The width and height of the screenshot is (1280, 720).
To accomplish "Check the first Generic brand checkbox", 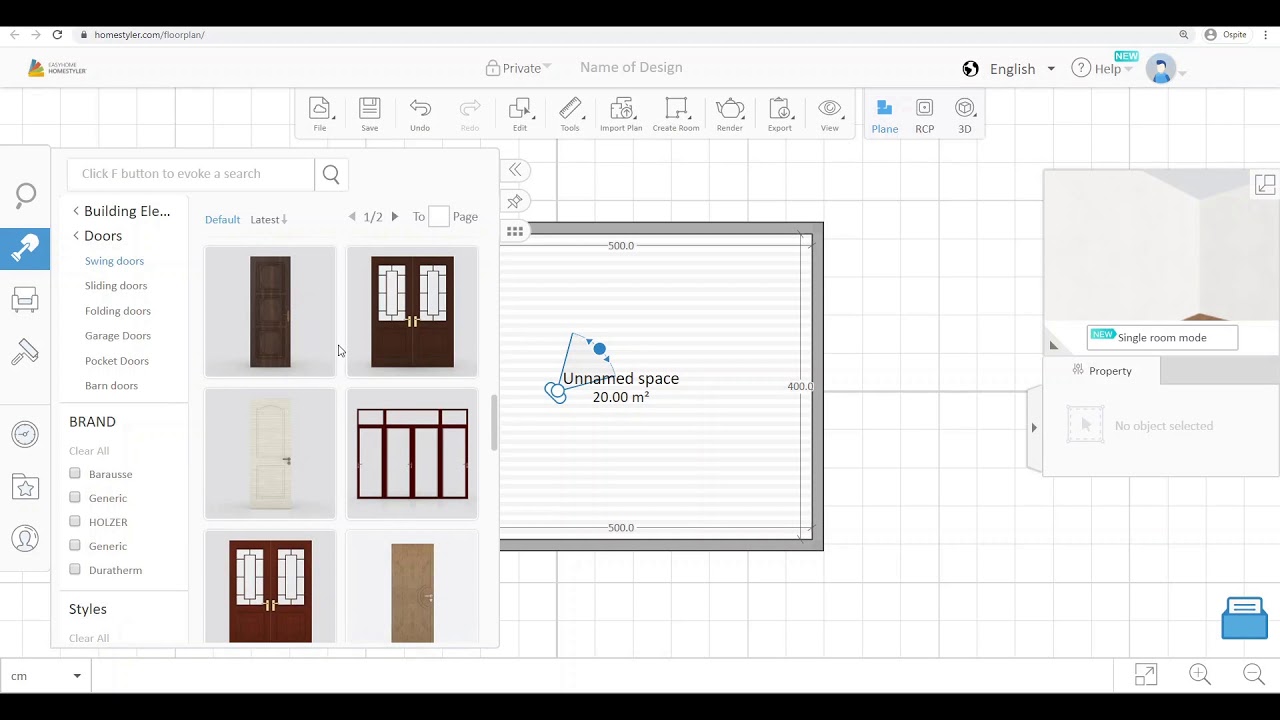I will [x=75, y=497].
